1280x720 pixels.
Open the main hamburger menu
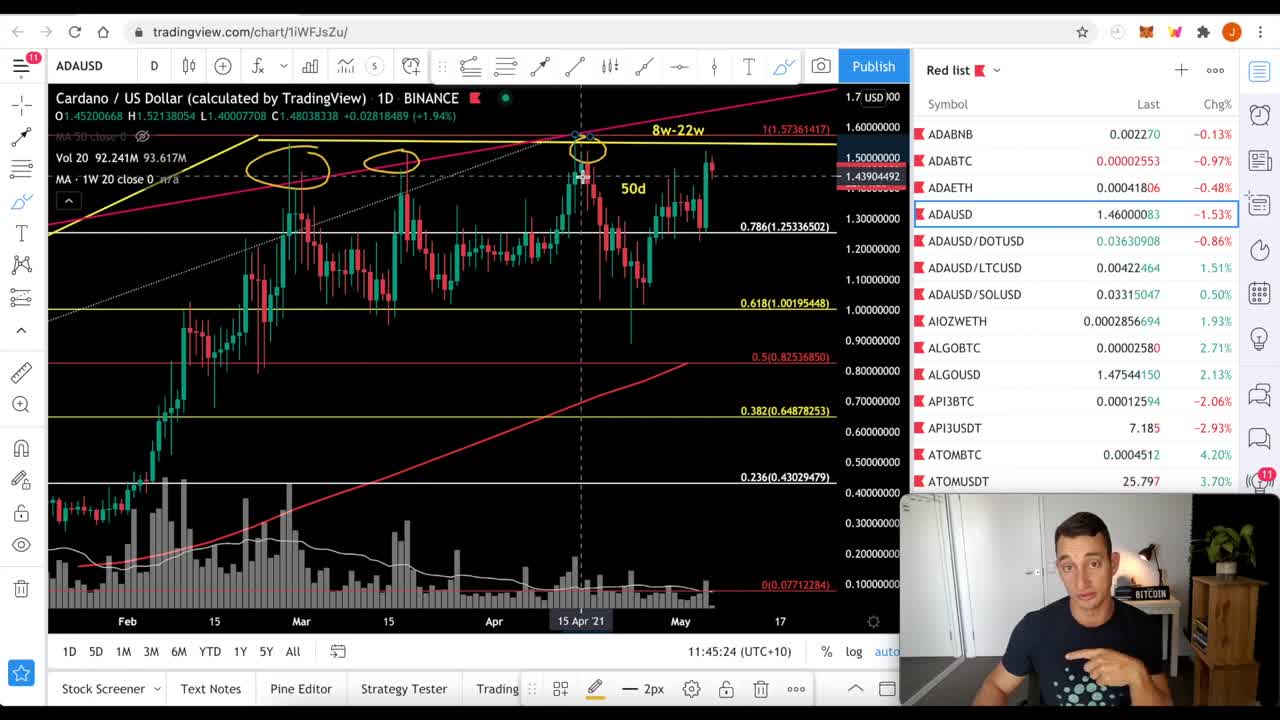point(21,66)
